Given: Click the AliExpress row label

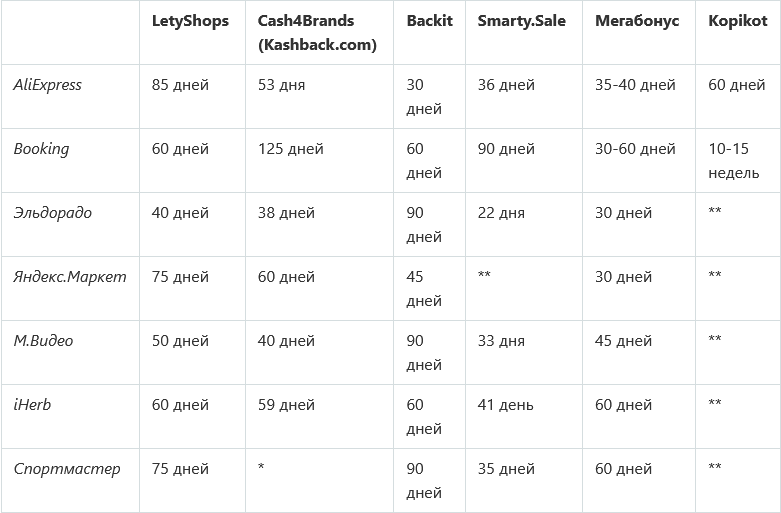Looking at the screenshot, I should (x=47, y=85).
